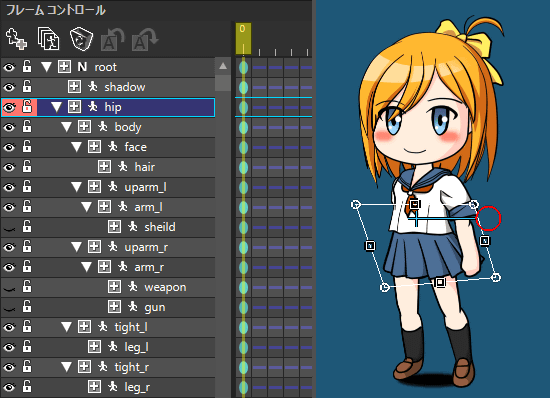
Task: Collapse the arm_l node triangle
Action: pos(86,207)
